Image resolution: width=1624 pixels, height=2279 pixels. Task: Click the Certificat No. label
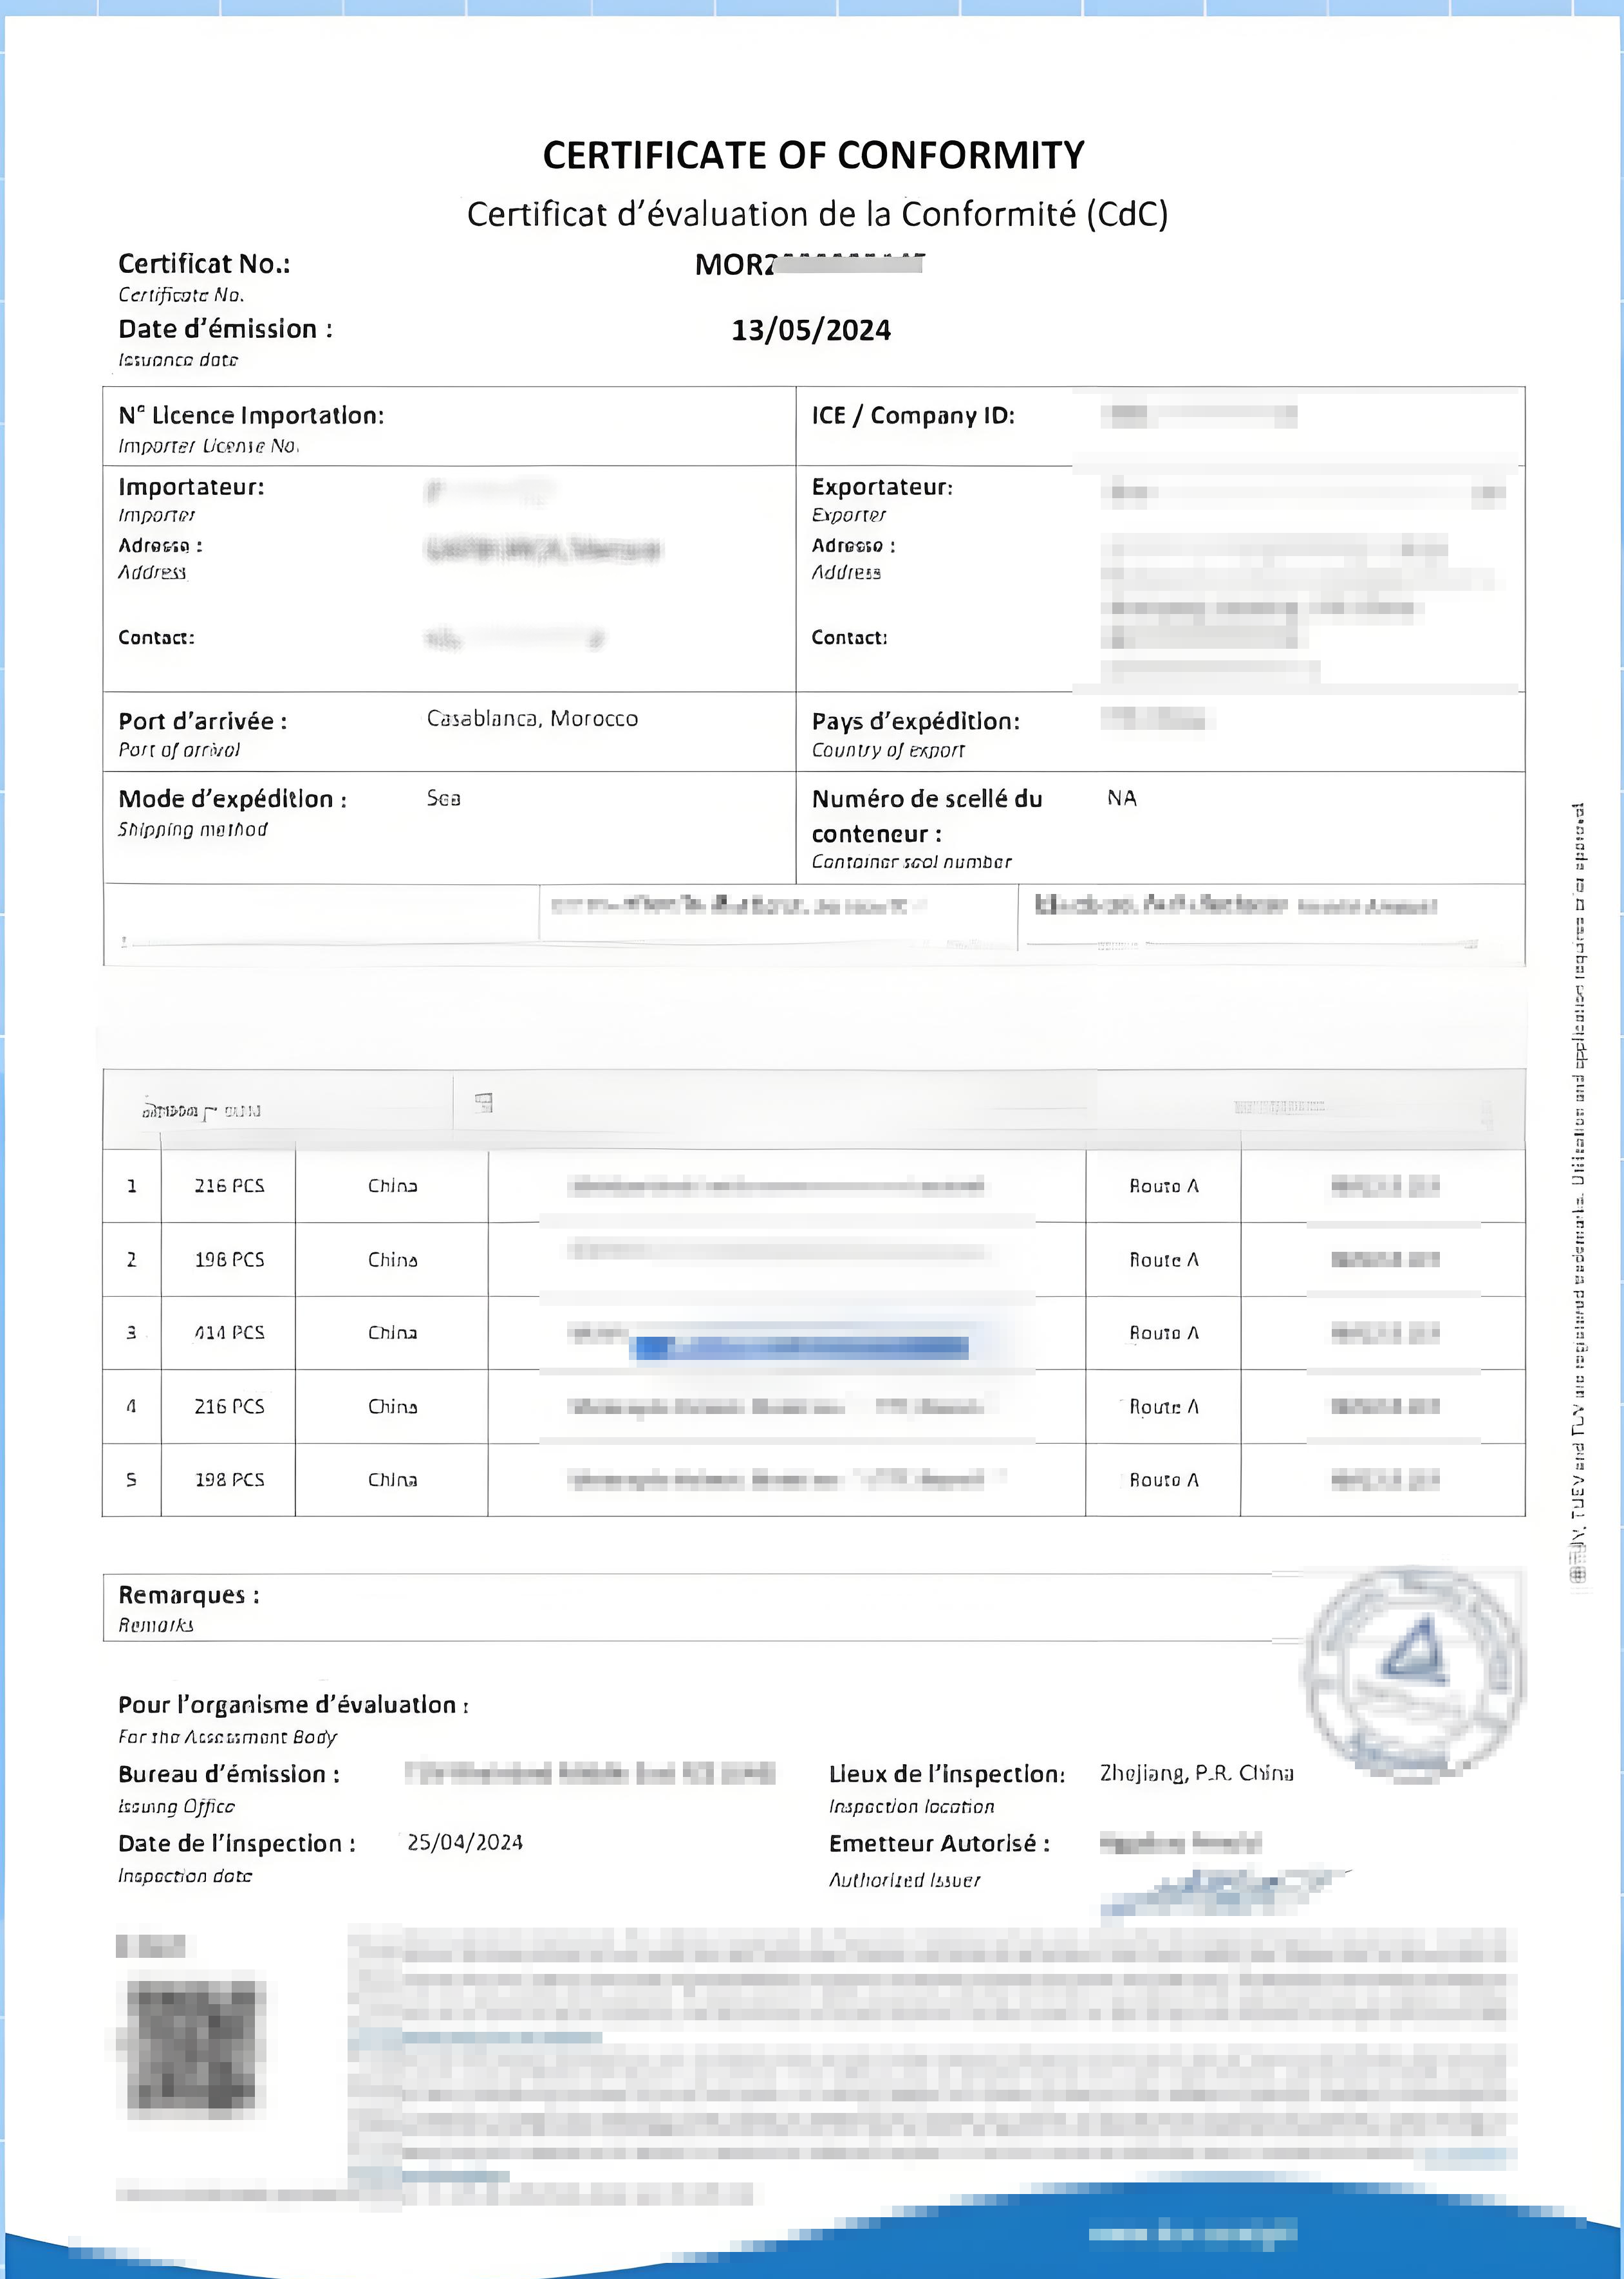point(204,264)
